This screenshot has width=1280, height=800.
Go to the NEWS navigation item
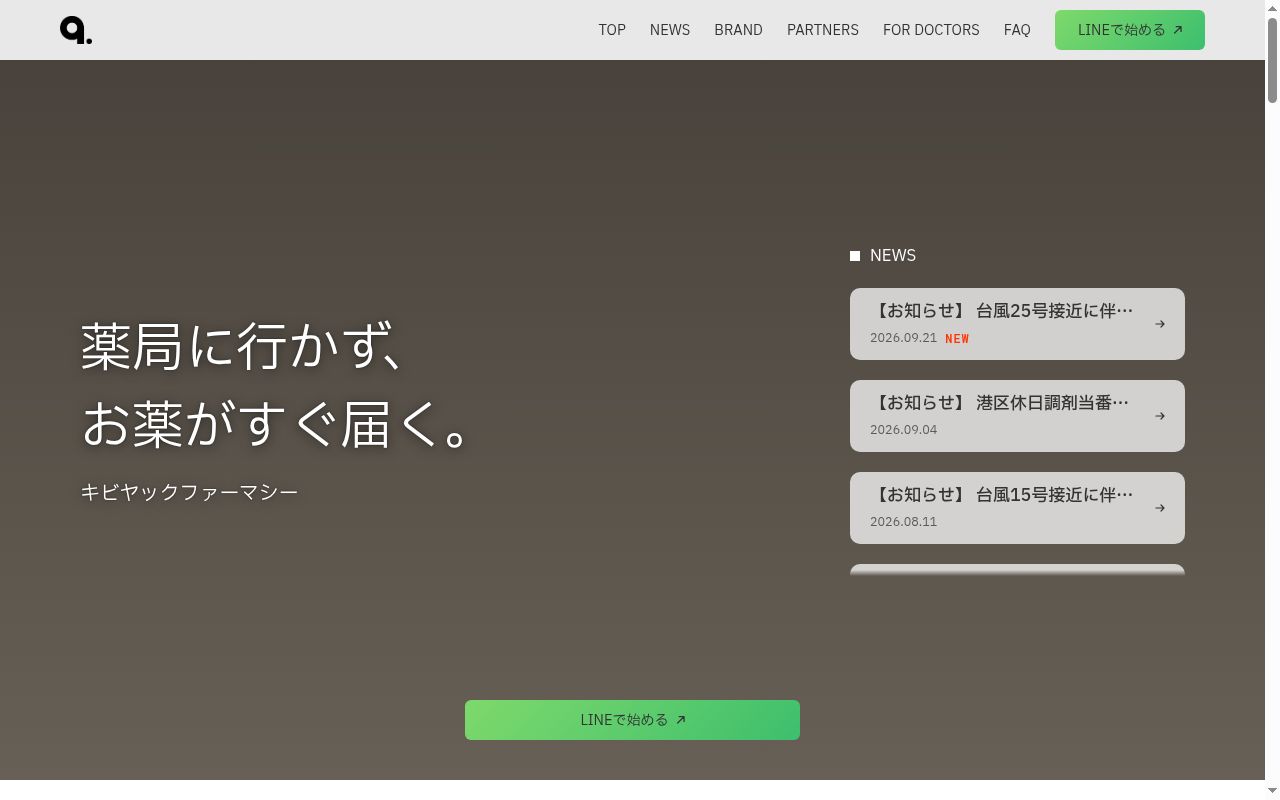click(670, 30)
